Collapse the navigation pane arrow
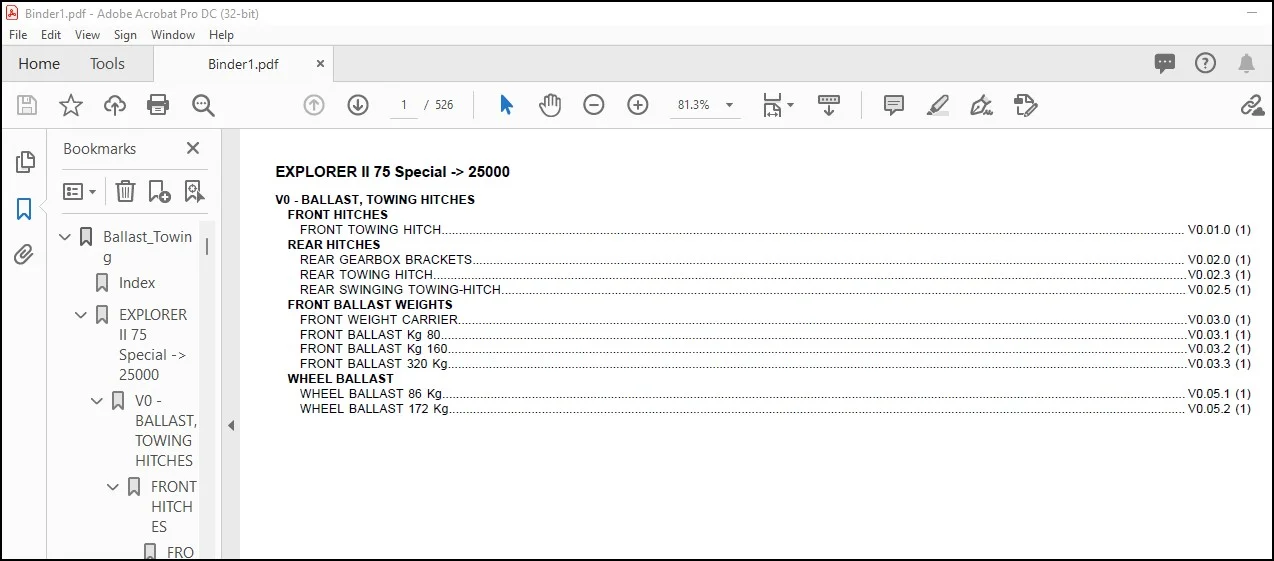Screen dimensions: 1274x561 click(x=231, y=426)
